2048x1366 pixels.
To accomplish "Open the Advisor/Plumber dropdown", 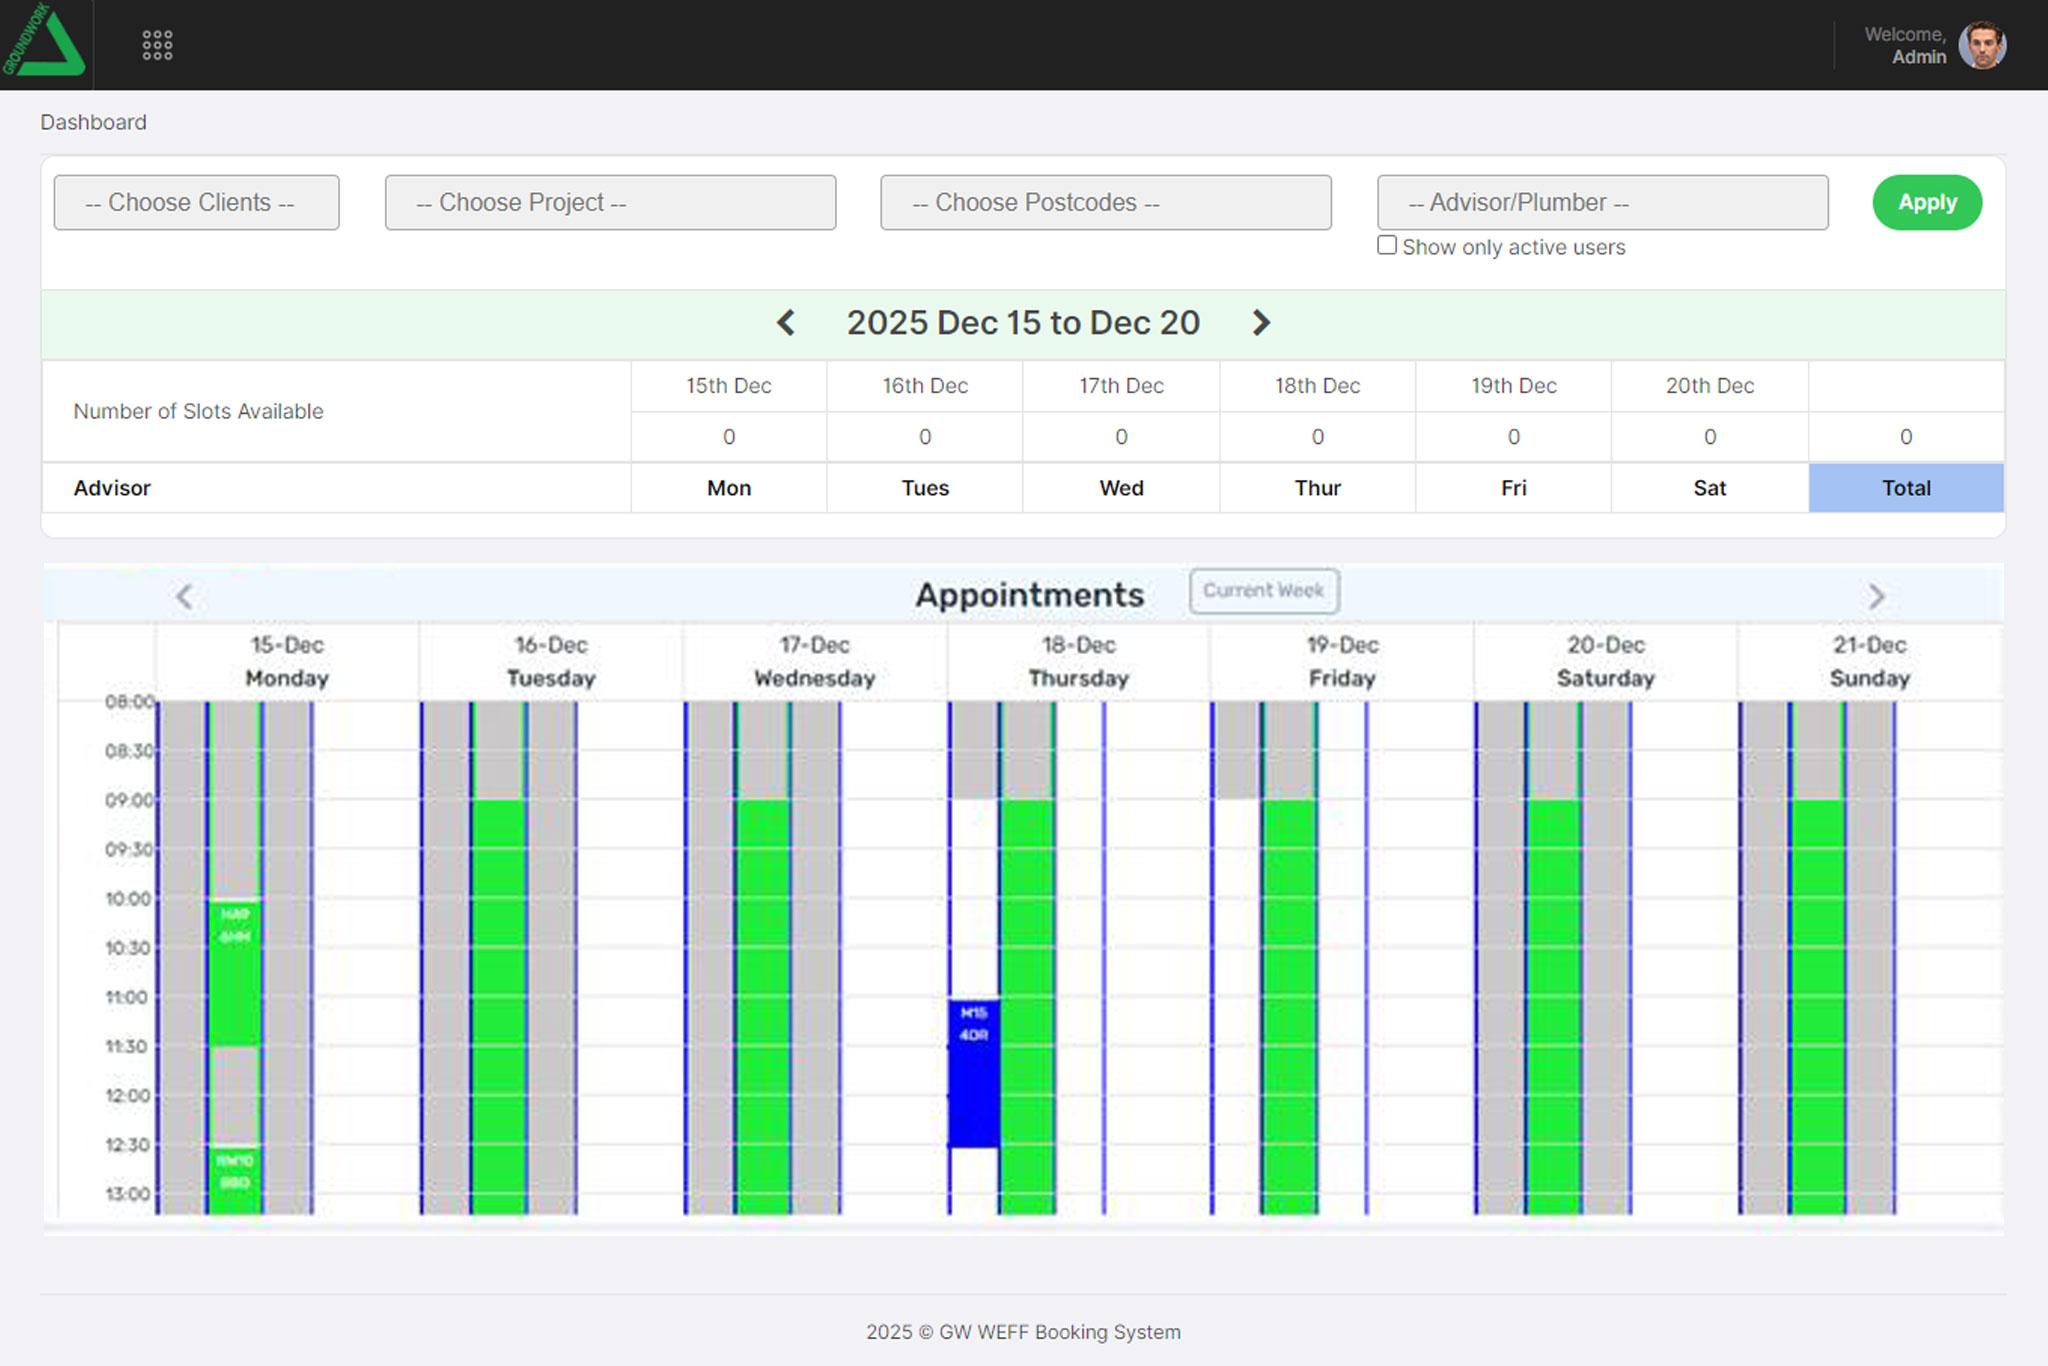I will (1602, 203).
